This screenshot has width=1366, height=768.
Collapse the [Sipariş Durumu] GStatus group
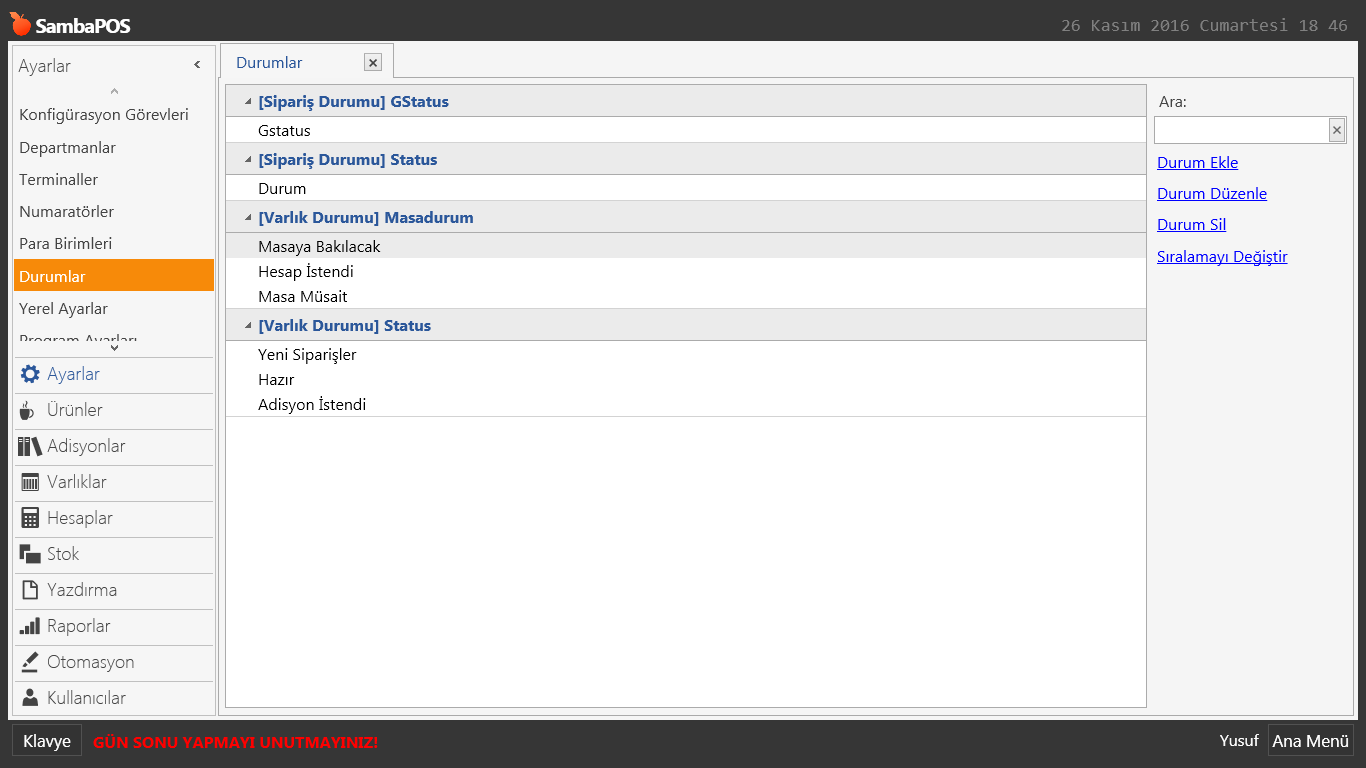[247, 102]
